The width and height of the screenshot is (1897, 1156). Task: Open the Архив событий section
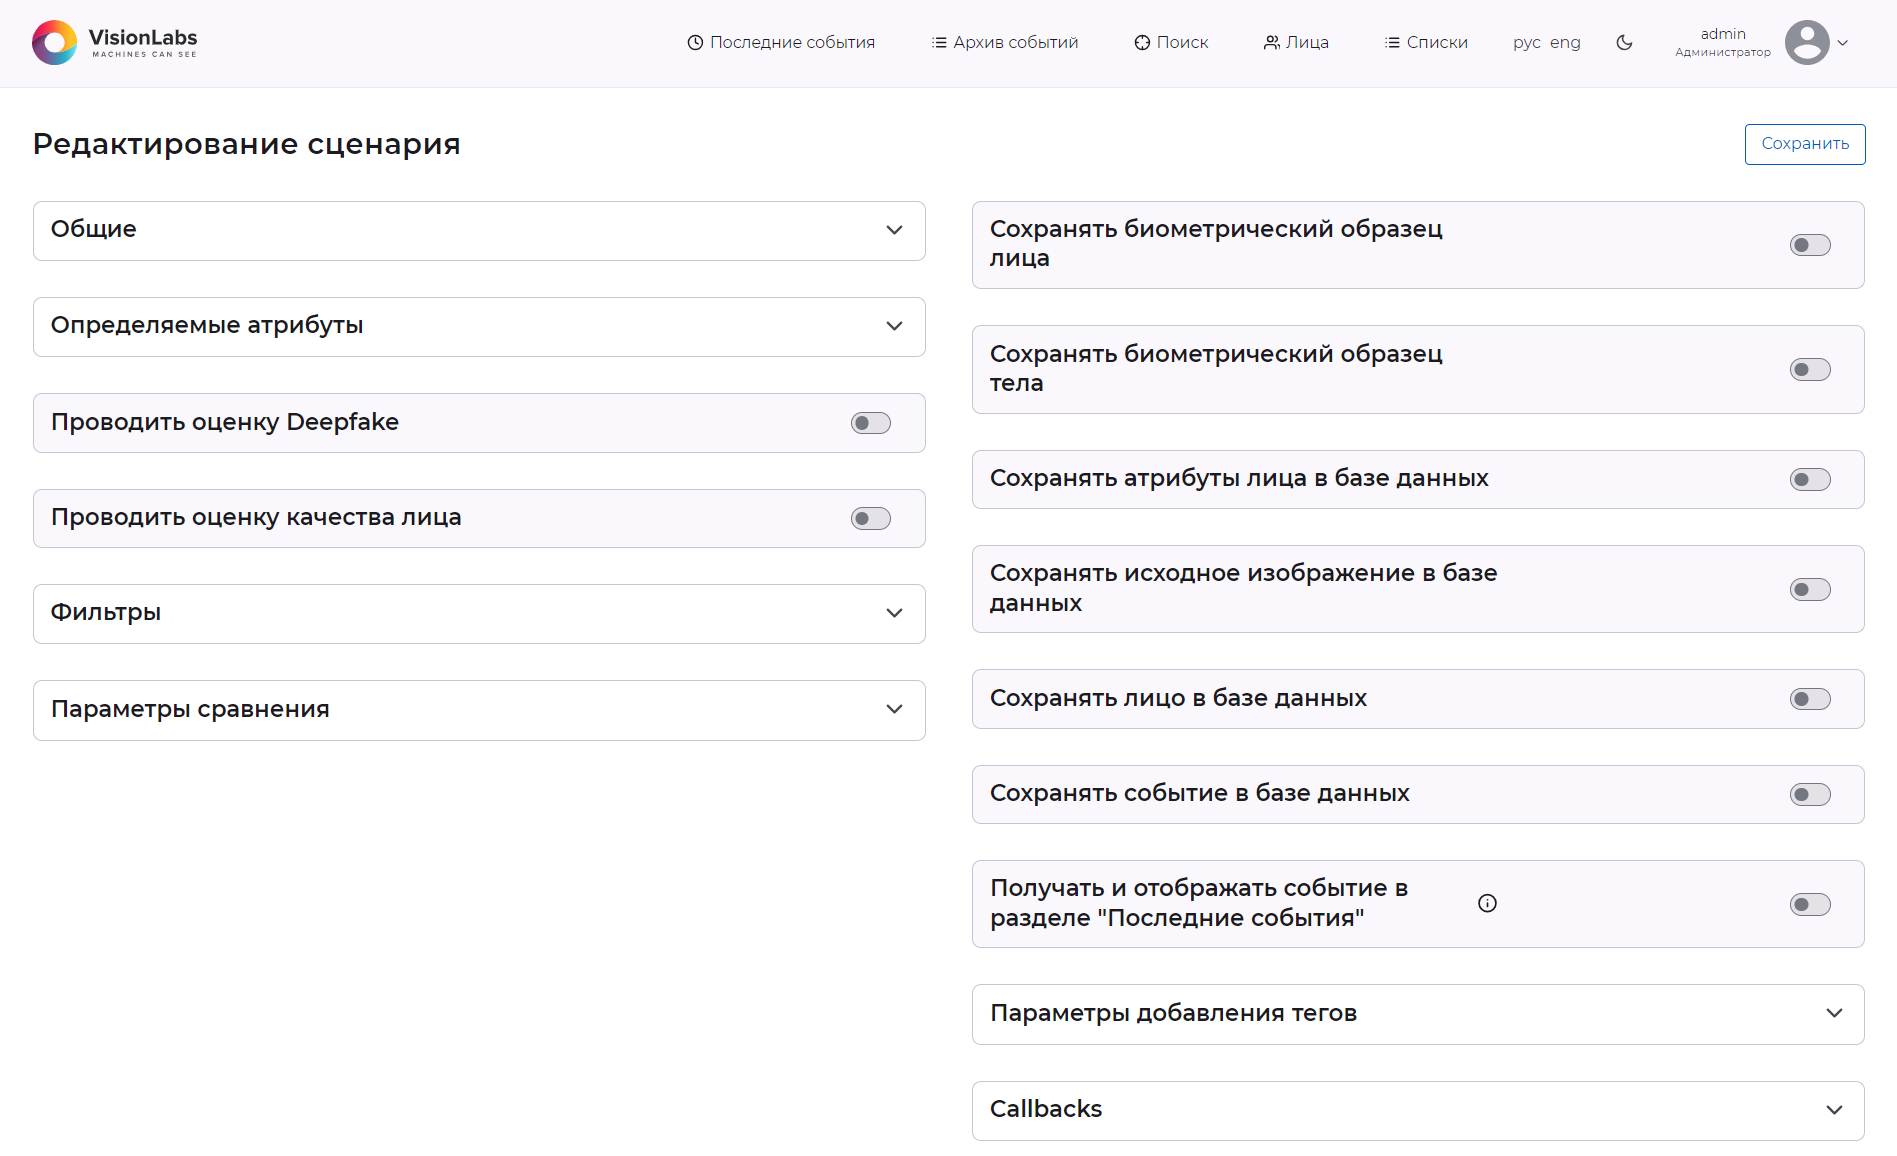click(1005, 43)
